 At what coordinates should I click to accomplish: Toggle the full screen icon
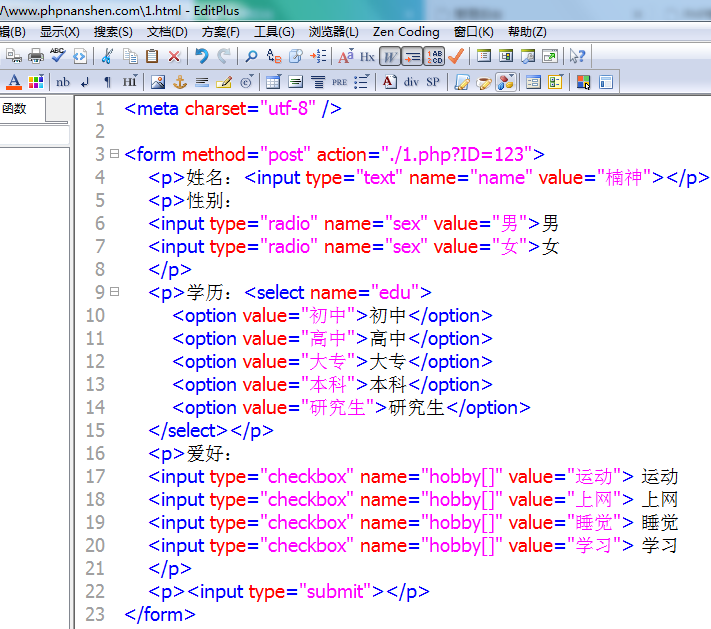pyautogui.click(x=550, y=56)
